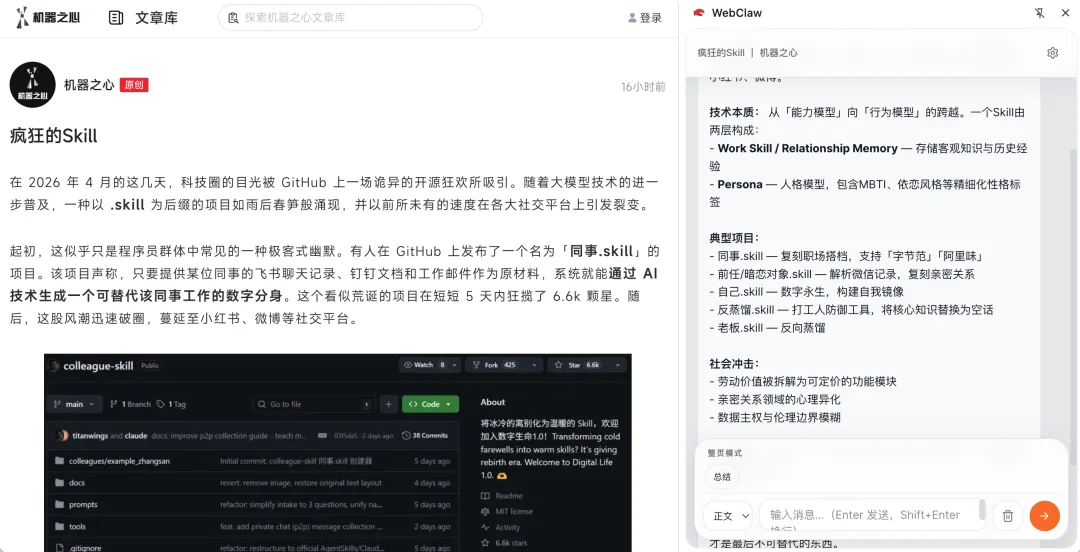Click titanwings contributor avatar in GitHub screenshot
The width and height of the screenshot is (1080, 552).
(62, 436)
